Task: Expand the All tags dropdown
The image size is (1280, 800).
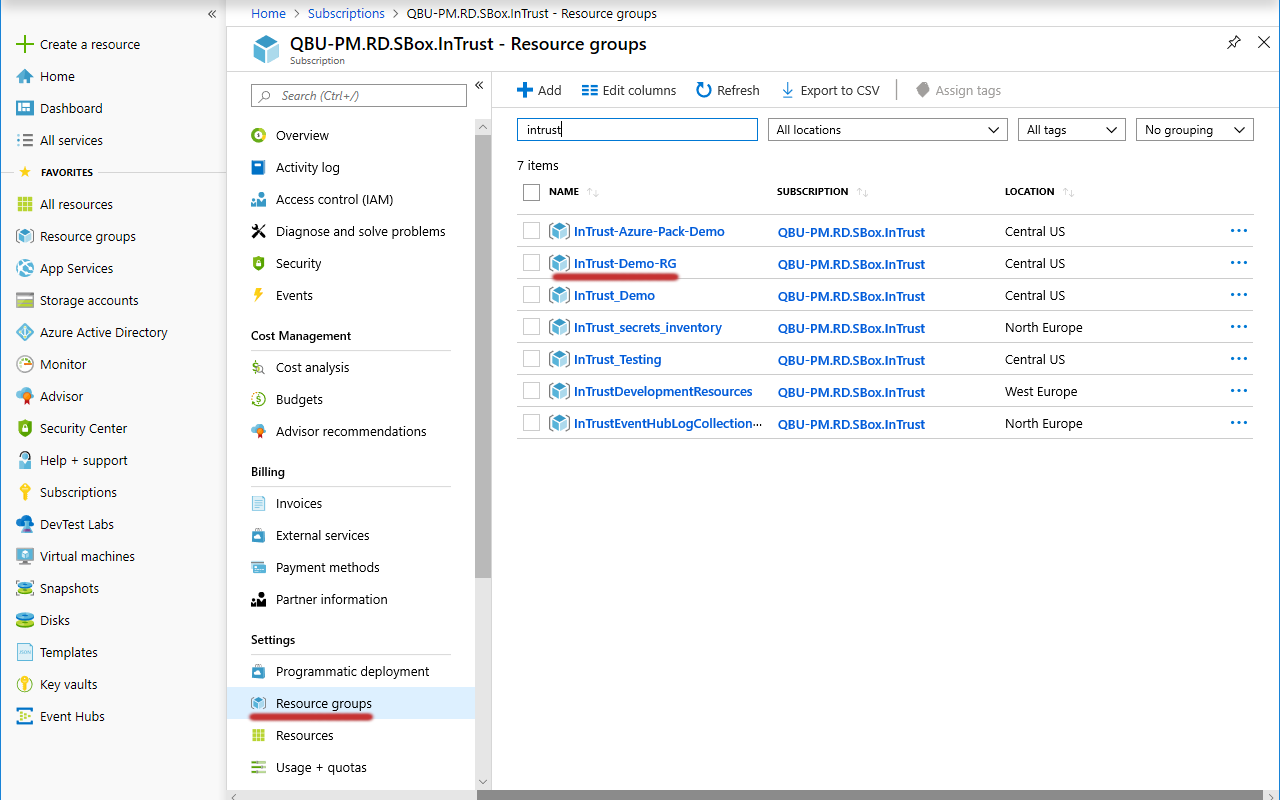Action: pos(1071,130)
